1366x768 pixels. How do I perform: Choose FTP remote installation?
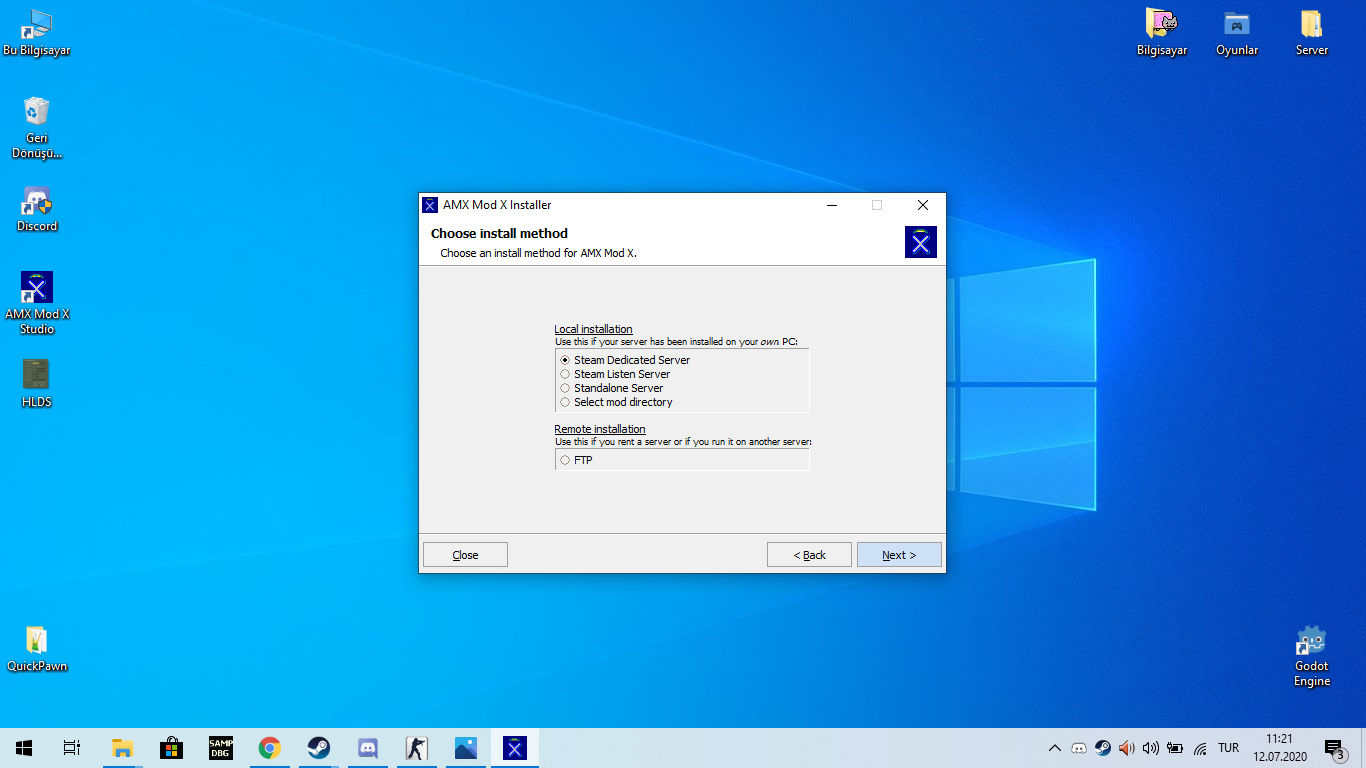pos(565,460)
